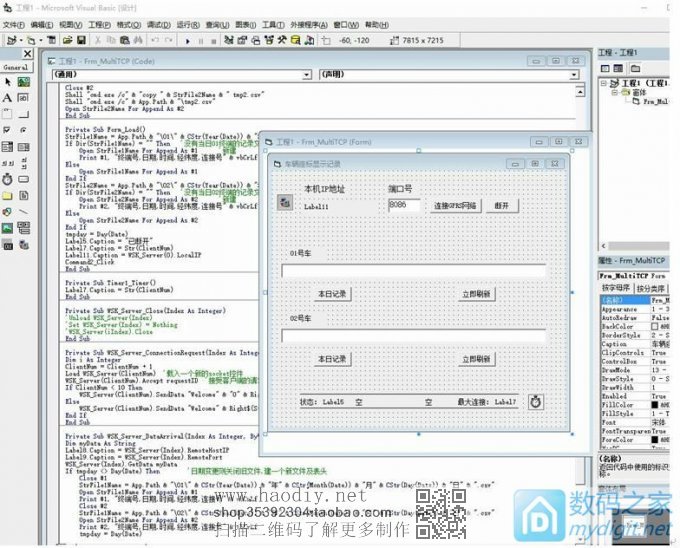680x548 pixels.
Task: Click the 断开 button on form
Action: click(502, 205)
